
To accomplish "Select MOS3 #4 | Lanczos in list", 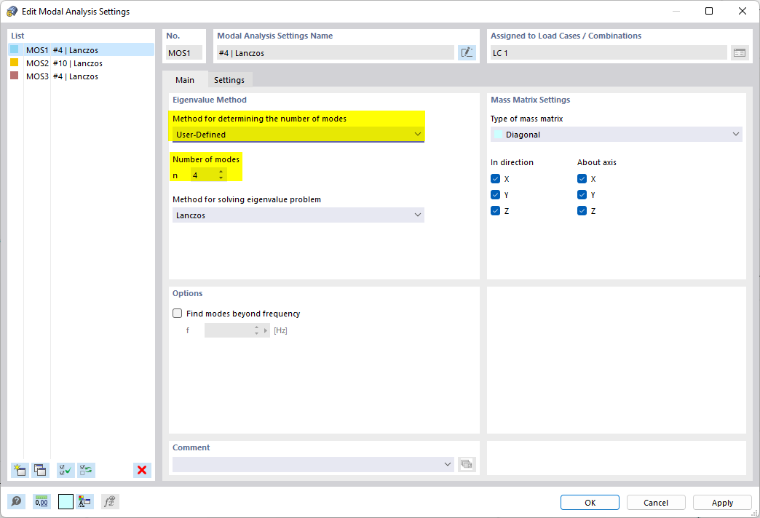I will pos(81,76).
